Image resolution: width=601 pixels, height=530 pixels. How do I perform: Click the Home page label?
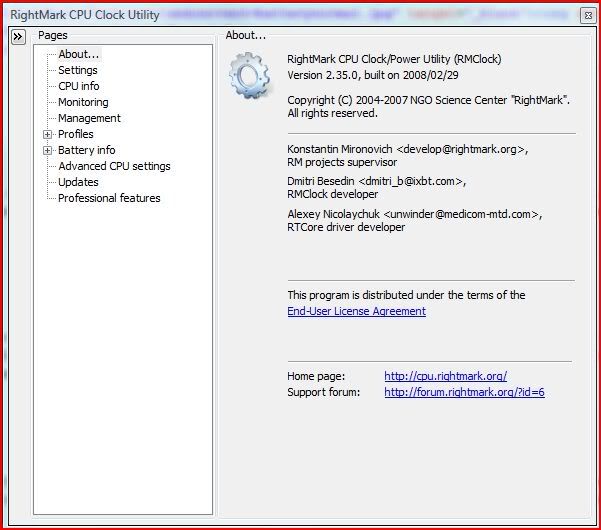316,376
